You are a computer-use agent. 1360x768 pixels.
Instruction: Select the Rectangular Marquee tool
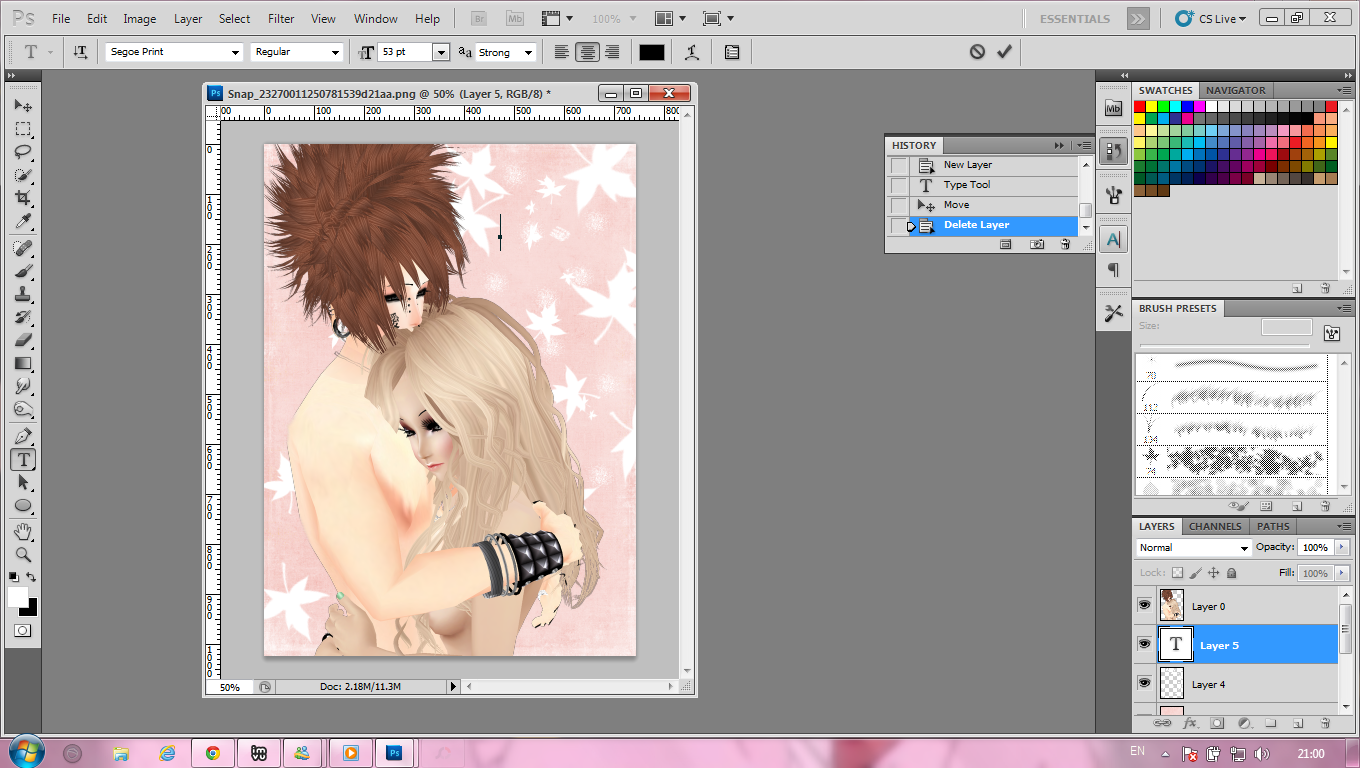click(x=23, y=129)
